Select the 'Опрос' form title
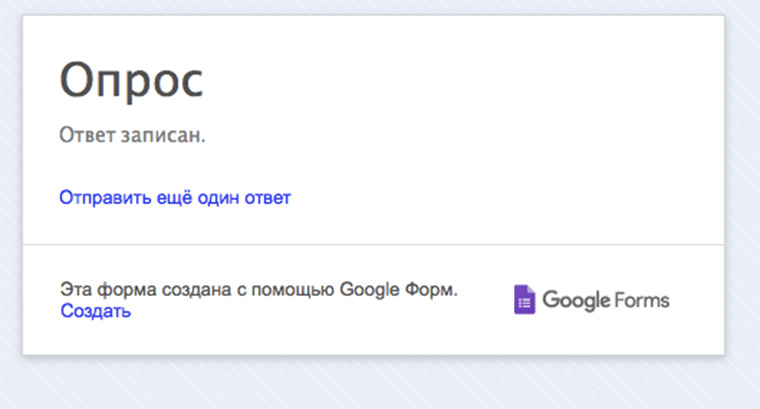760x409 pixels. [131, 80]
